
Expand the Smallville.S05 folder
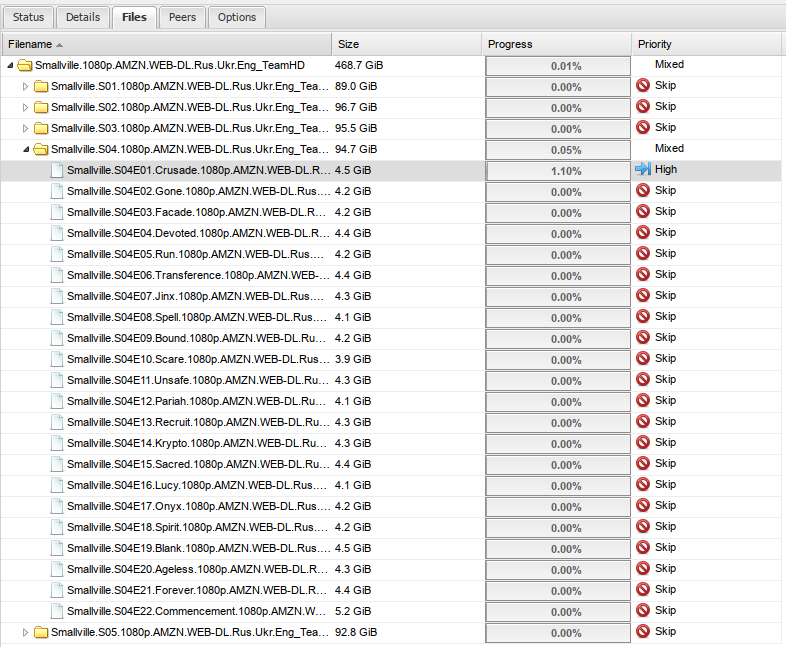coord(26,632)
